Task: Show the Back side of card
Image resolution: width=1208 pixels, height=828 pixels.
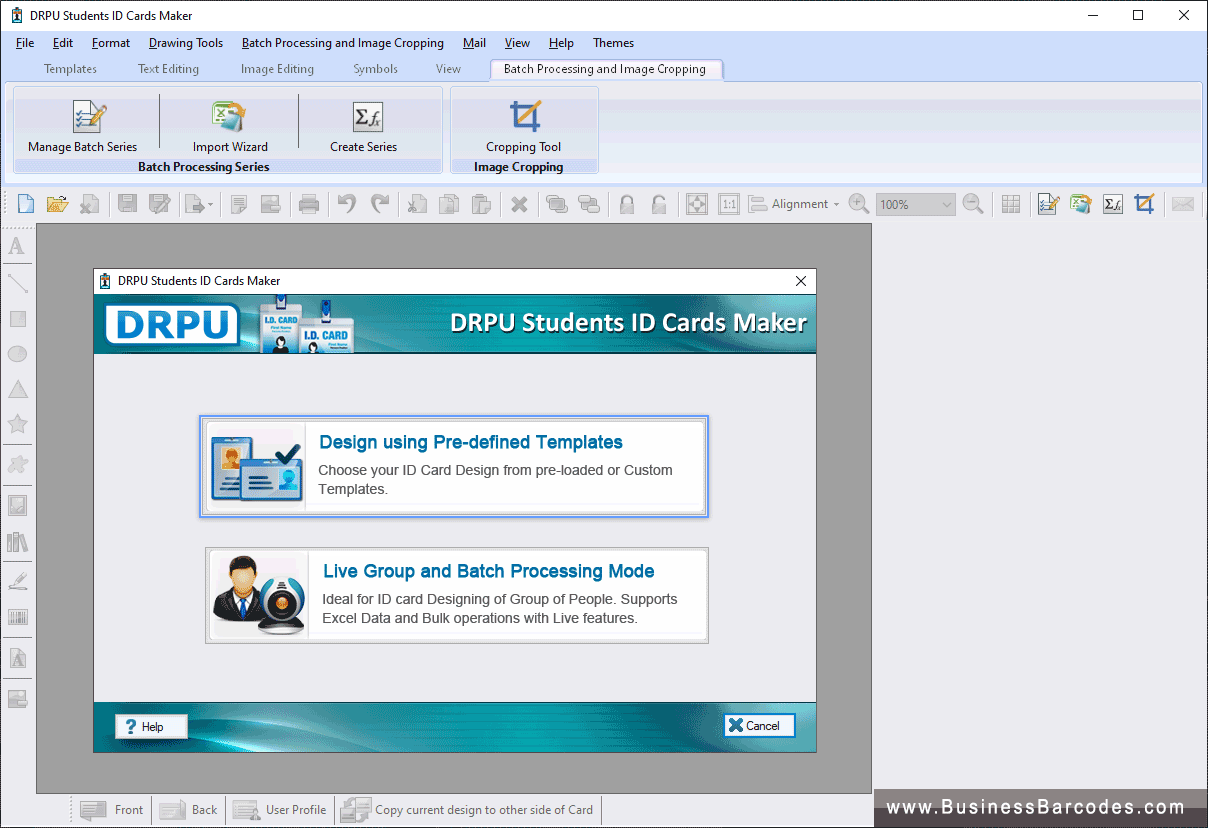Action: (x=188, y=810)
